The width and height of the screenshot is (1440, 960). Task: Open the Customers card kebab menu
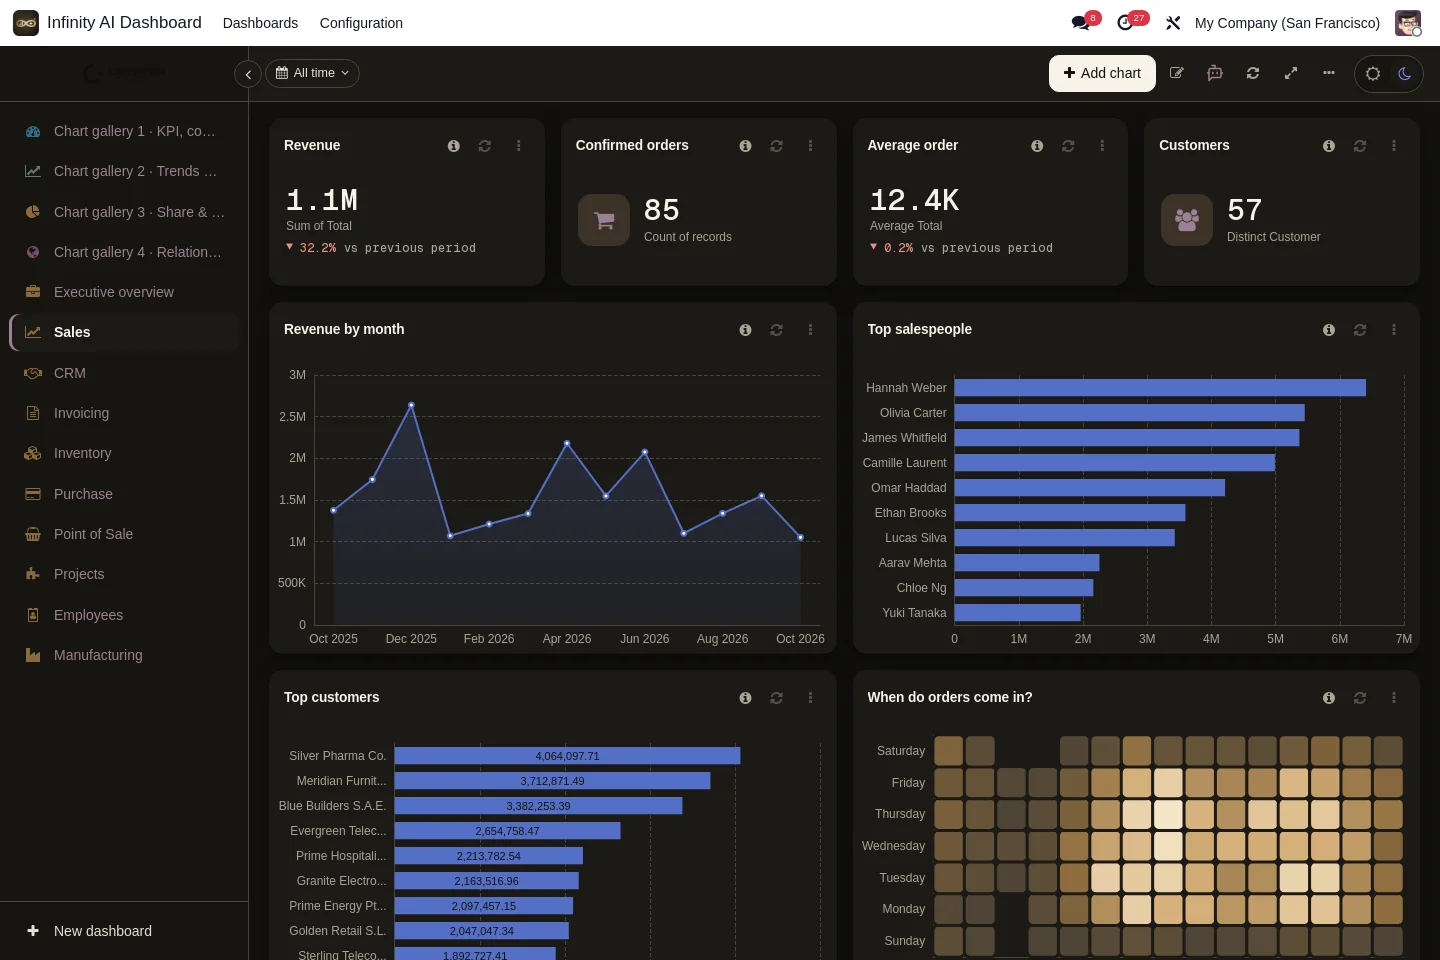(1394, 146)
